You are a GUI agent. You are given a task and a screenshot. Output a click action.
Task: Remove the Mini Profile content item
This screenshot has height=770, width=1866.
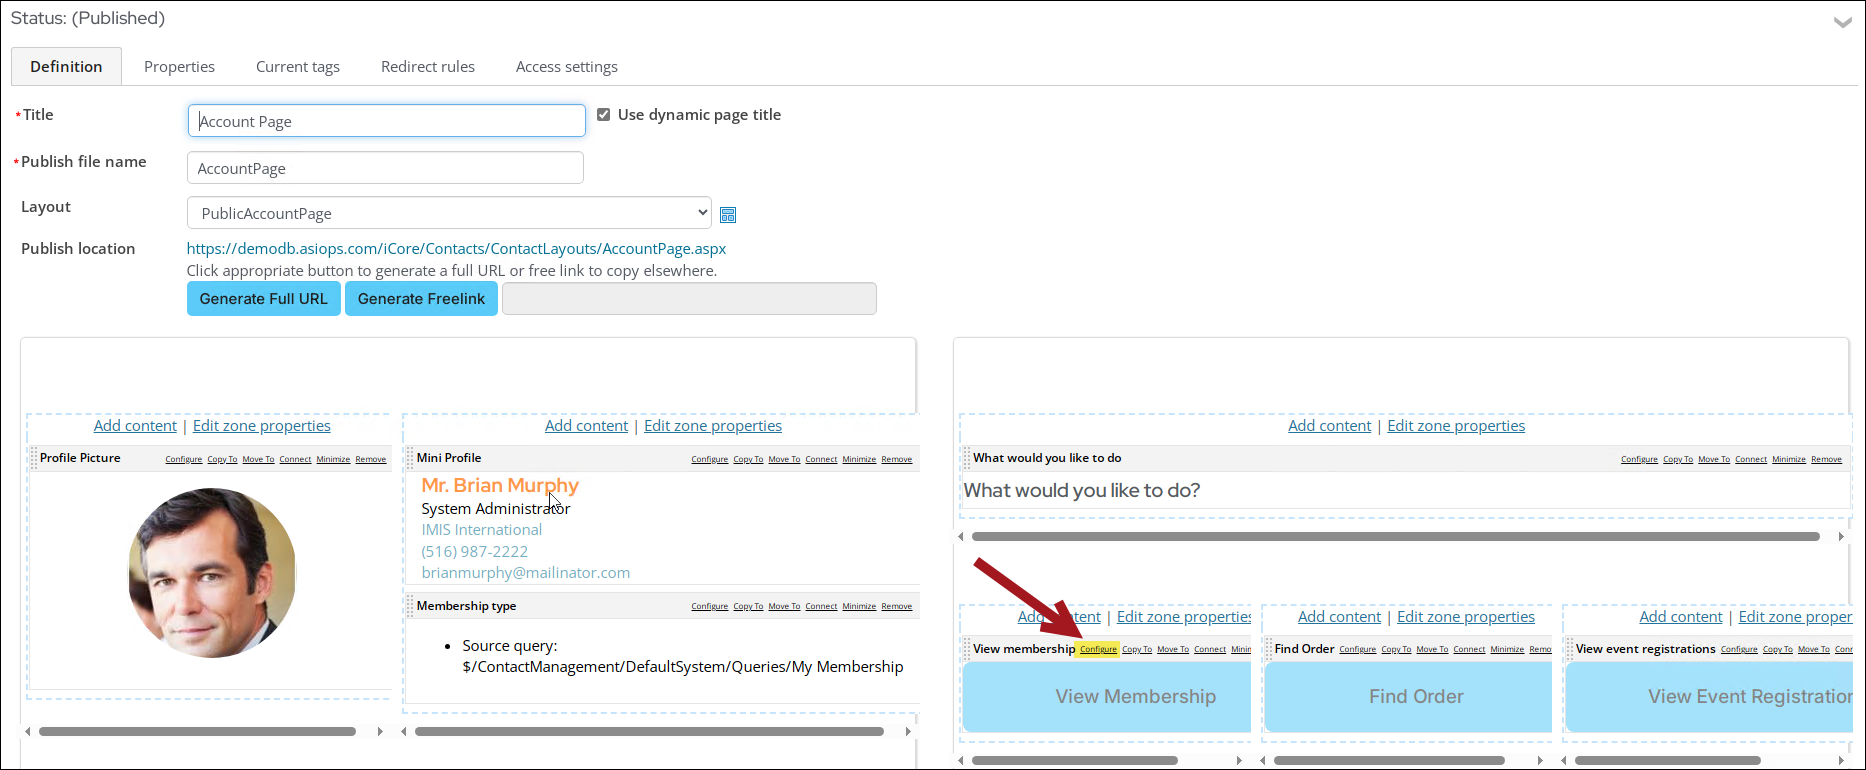[897, 460]
